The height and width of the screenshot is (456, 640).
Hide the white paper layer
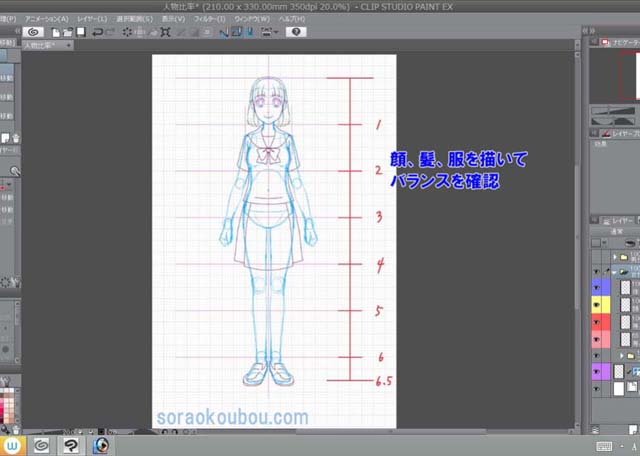[x=596, y=389]
